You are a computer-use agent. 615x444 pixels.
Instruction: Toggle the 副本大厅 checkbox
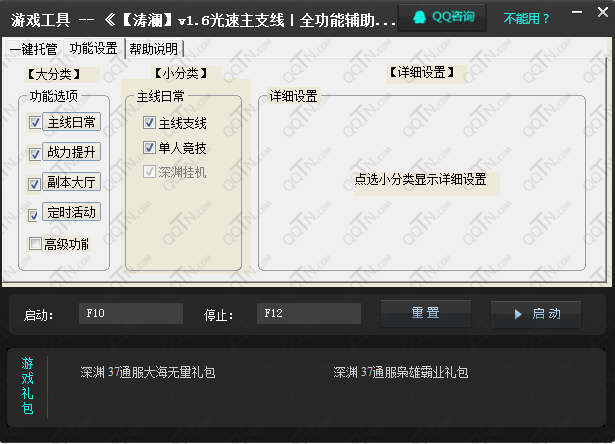point(36,184)
